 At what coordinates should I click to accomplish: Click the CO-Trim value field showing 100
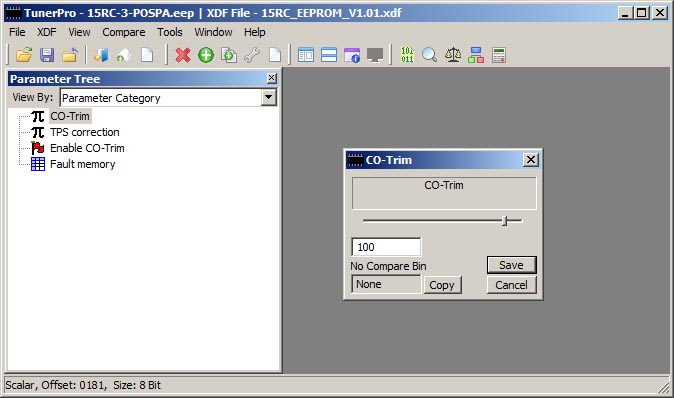click(x=386, y=247)
